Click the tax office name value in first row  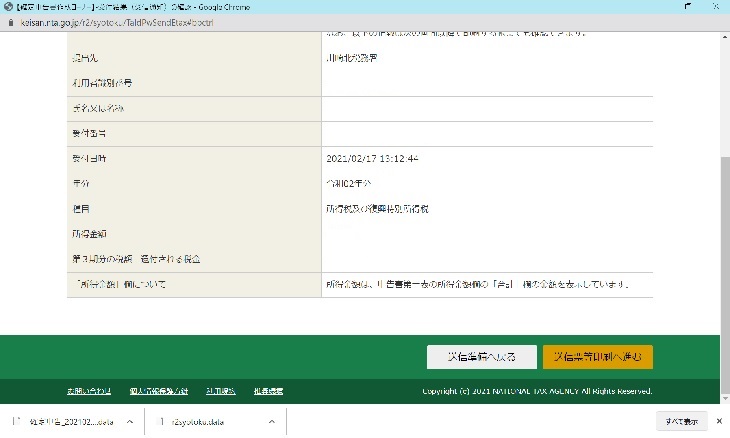[x=351, y=58]
